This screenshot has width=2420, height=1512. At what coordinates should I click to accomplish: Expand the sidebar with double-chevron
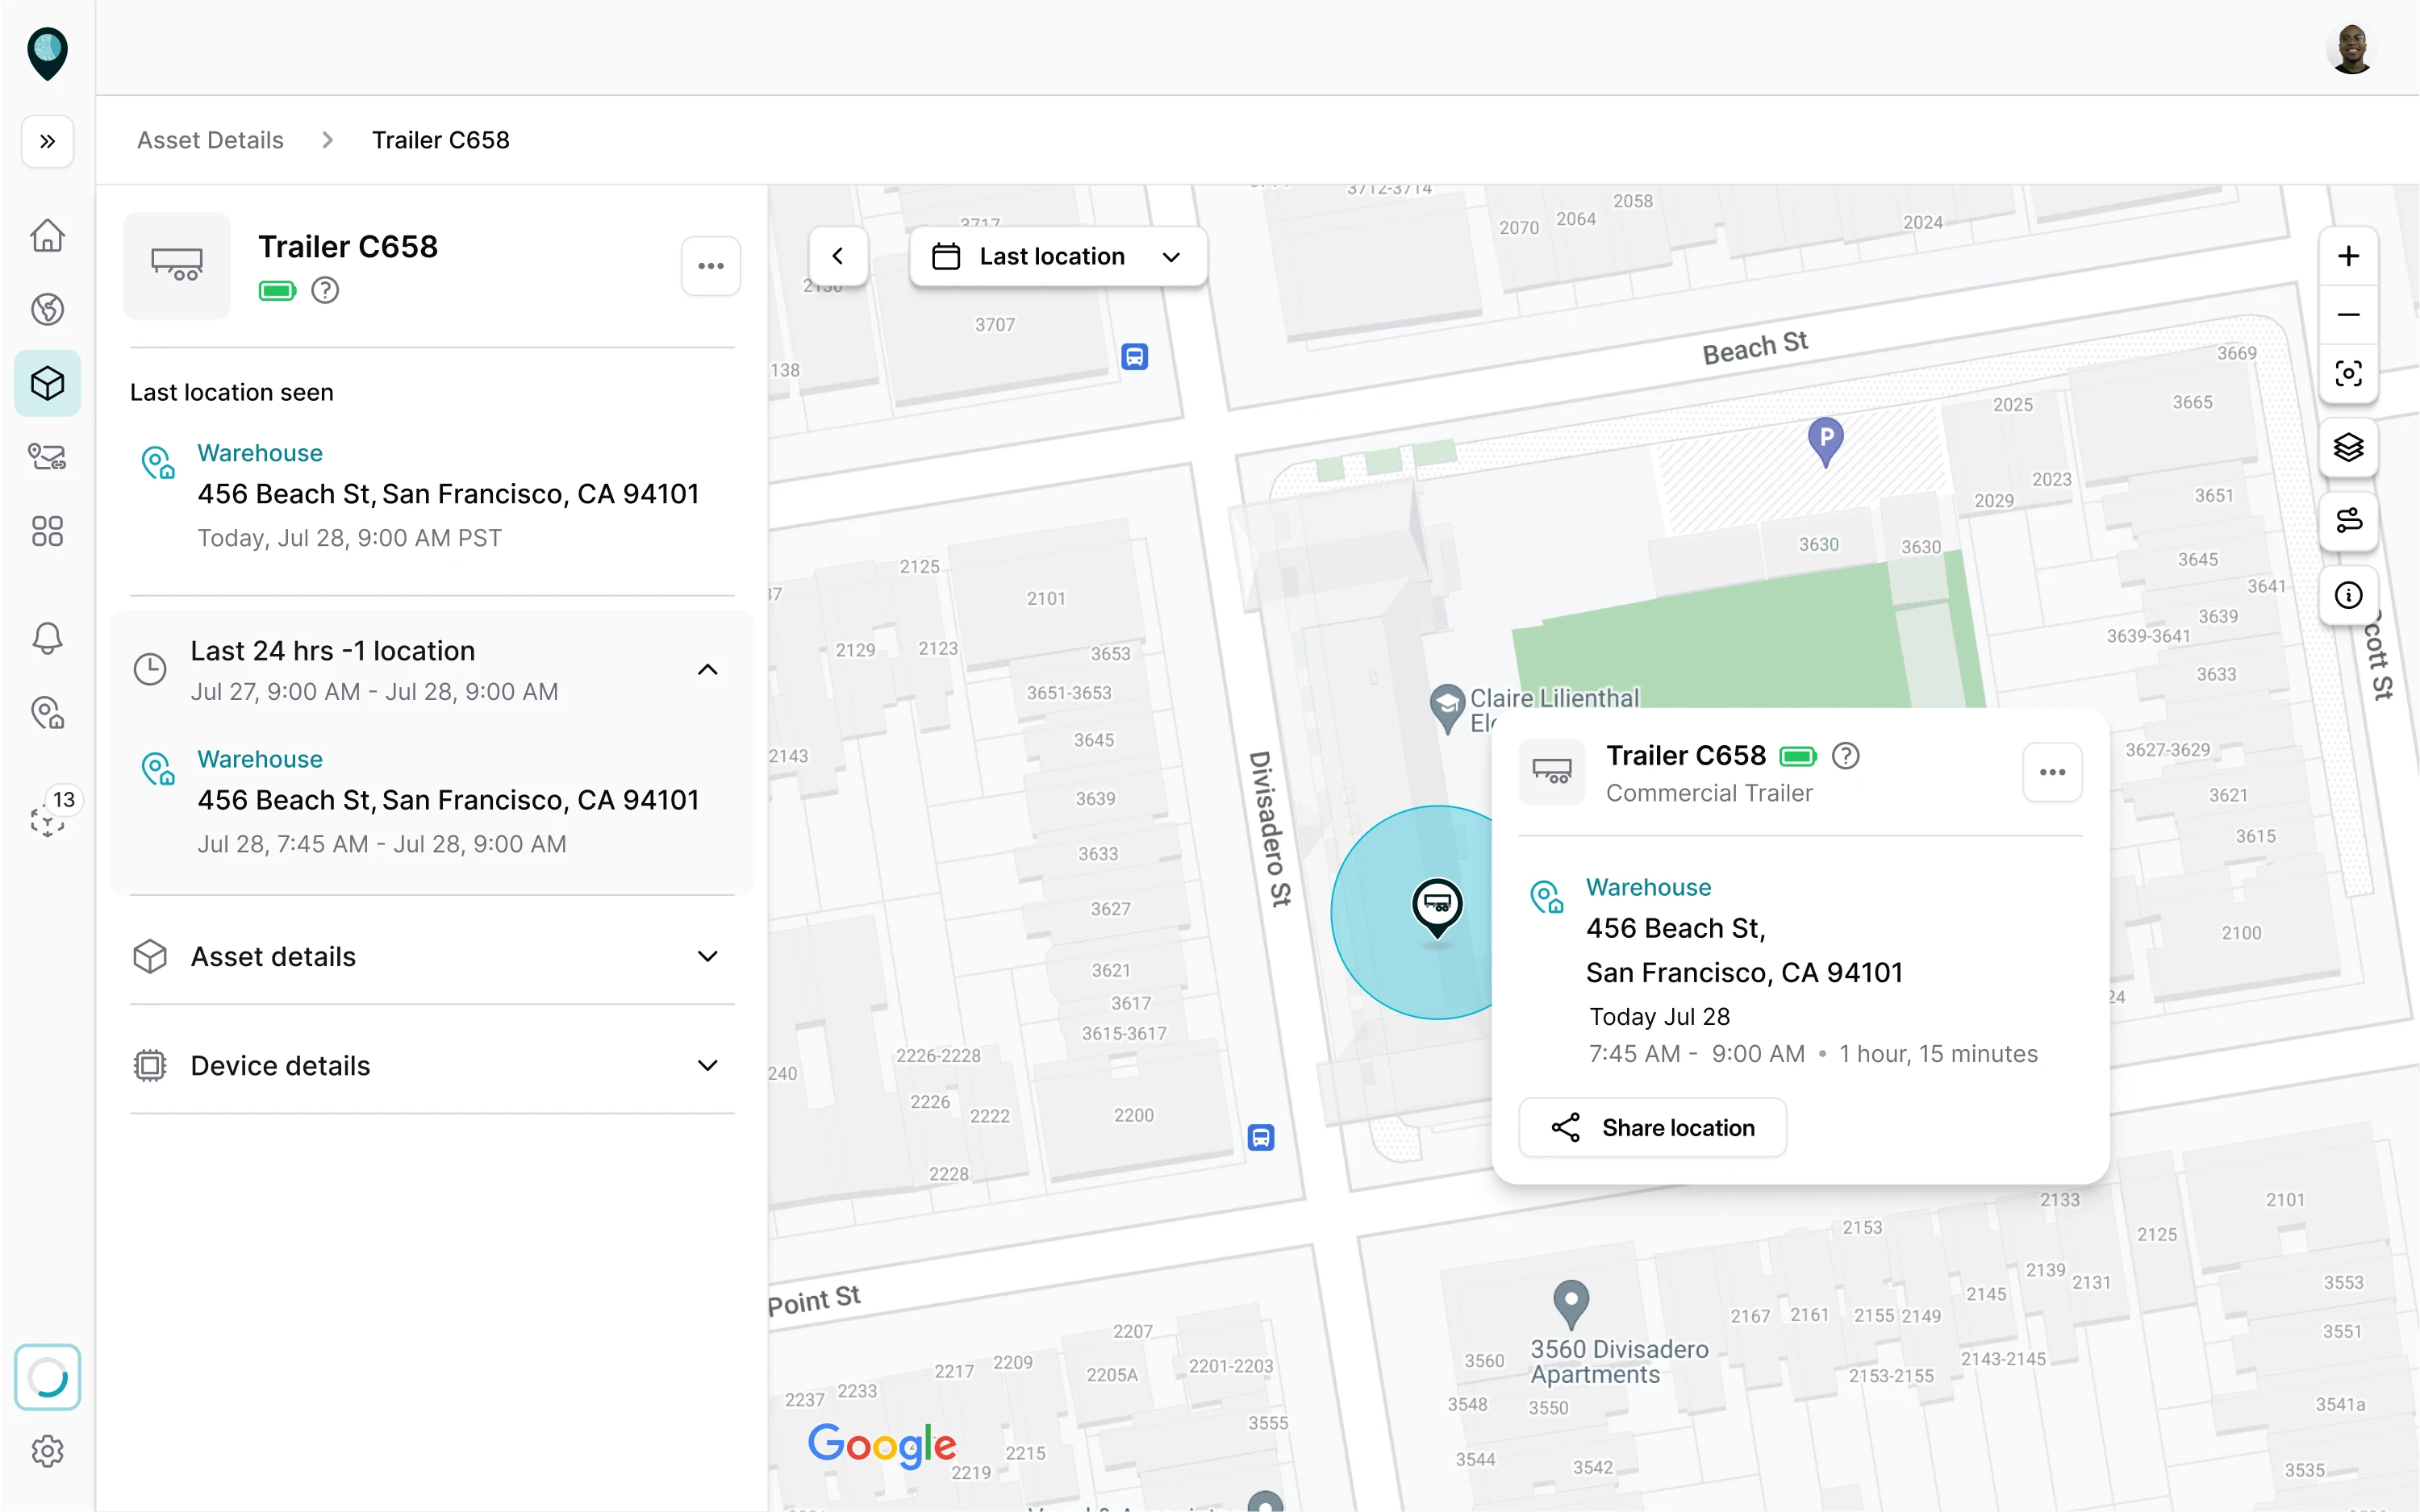point(47,141)
